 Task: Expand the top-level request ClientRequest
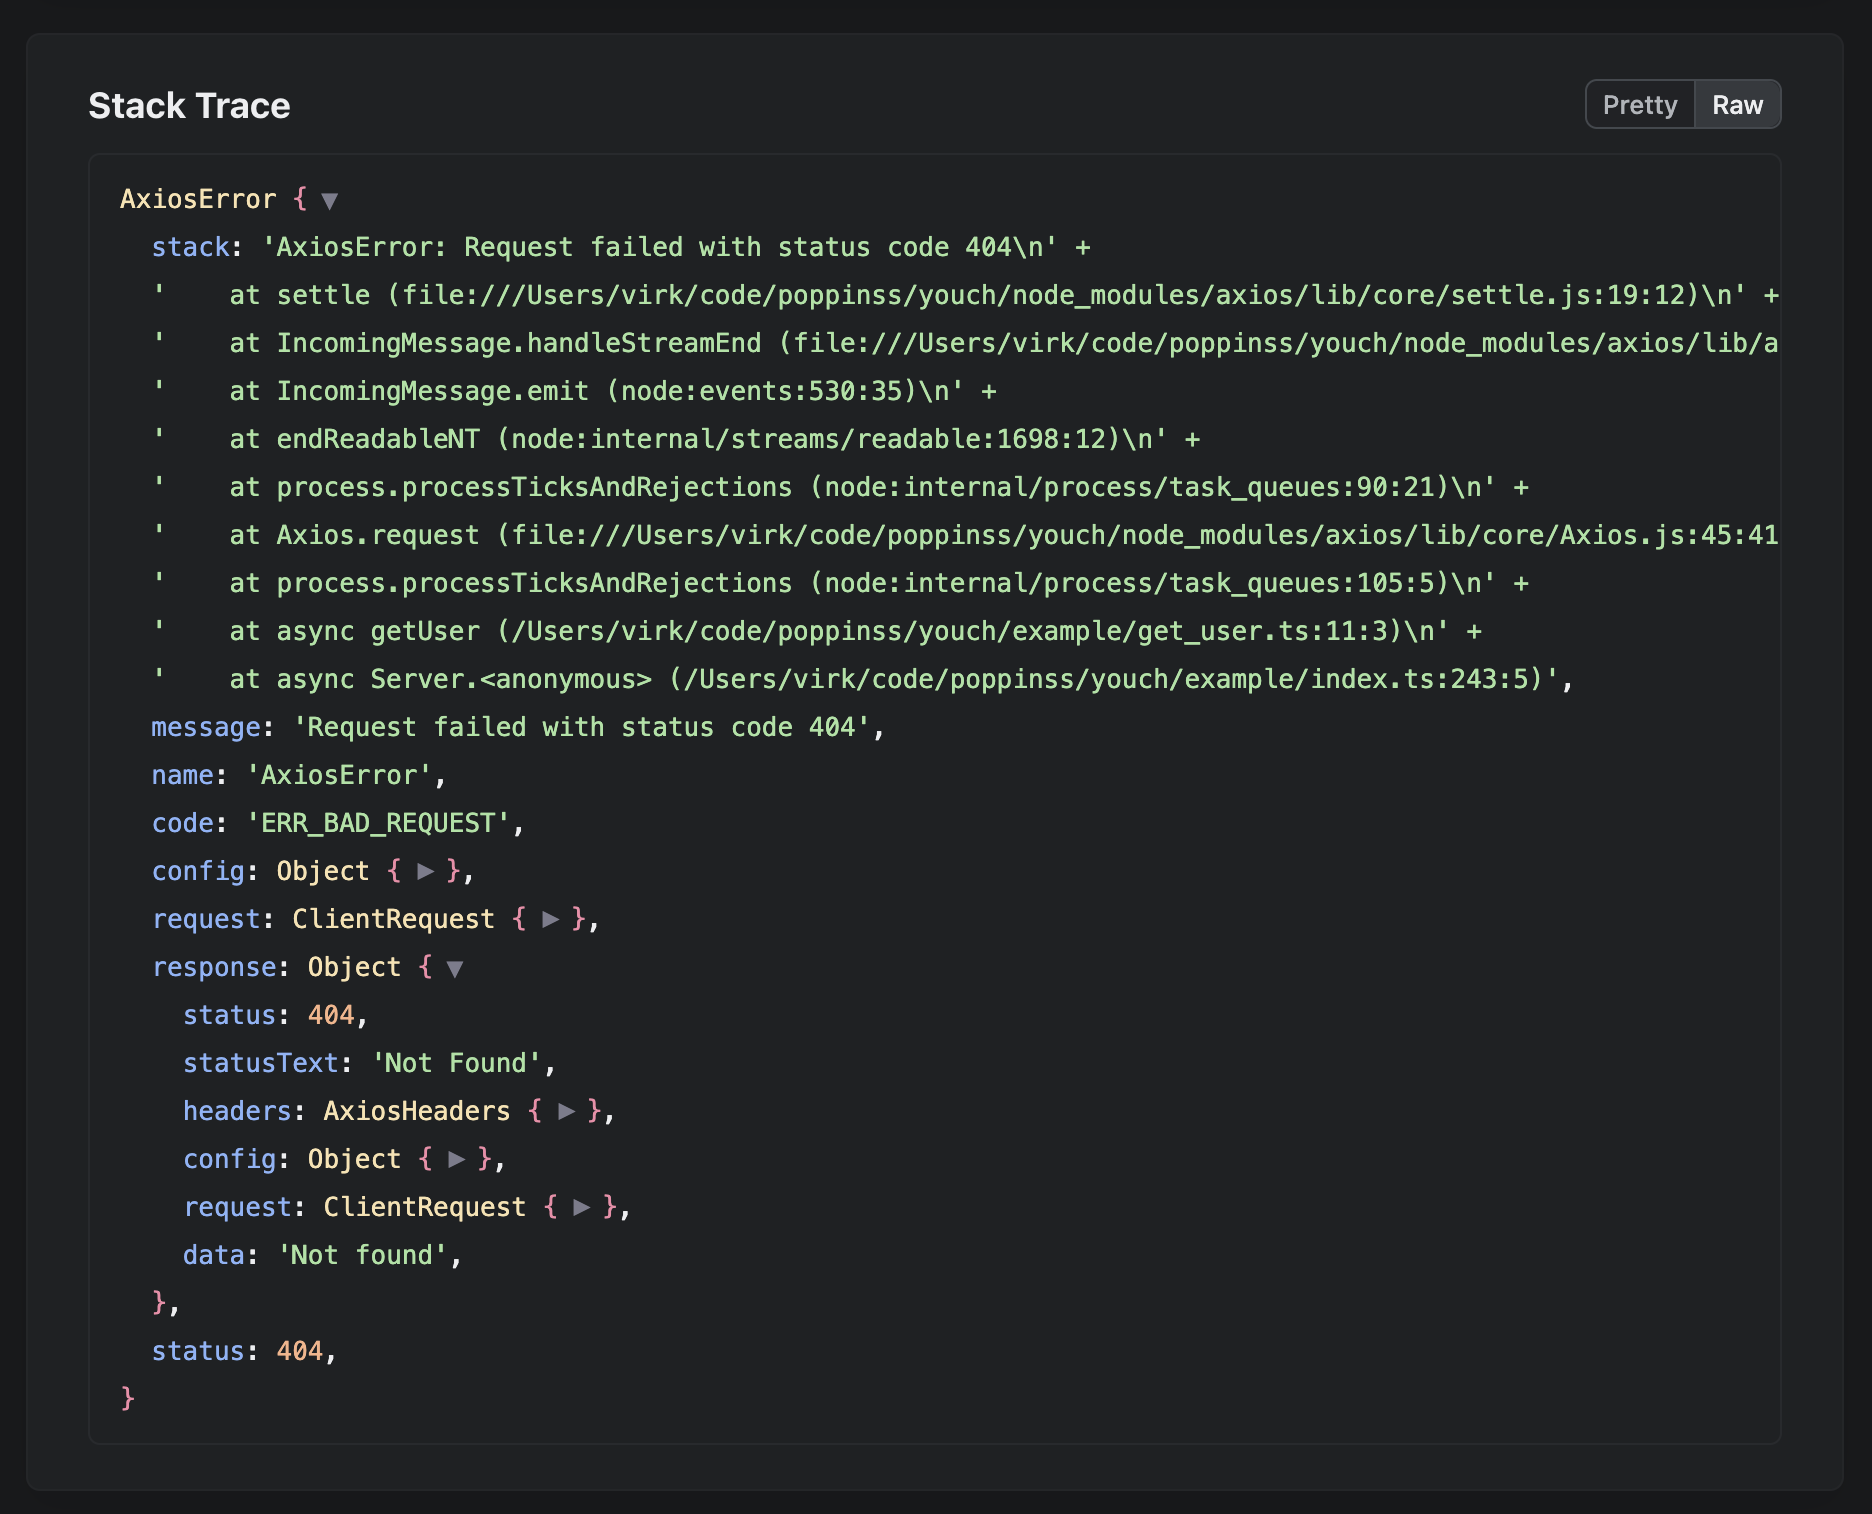coord(551,919)
